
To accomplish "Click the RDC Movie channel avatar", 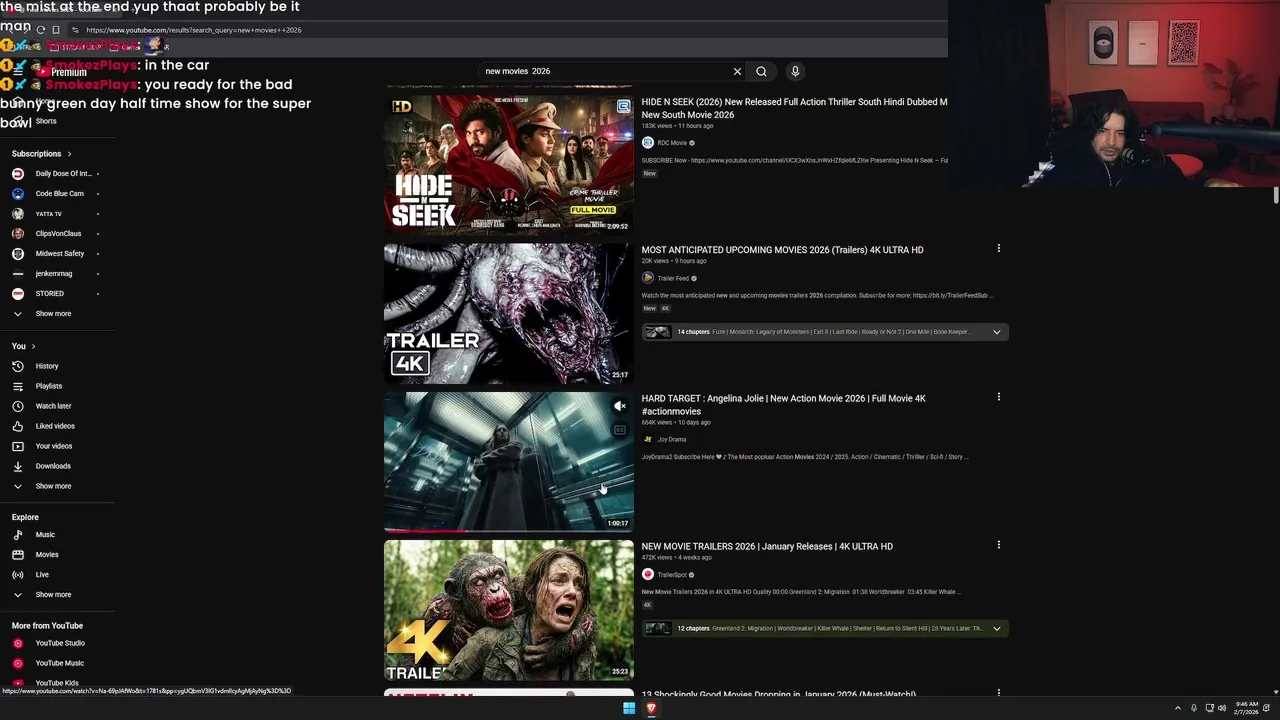I will click(x=648, y=143).
